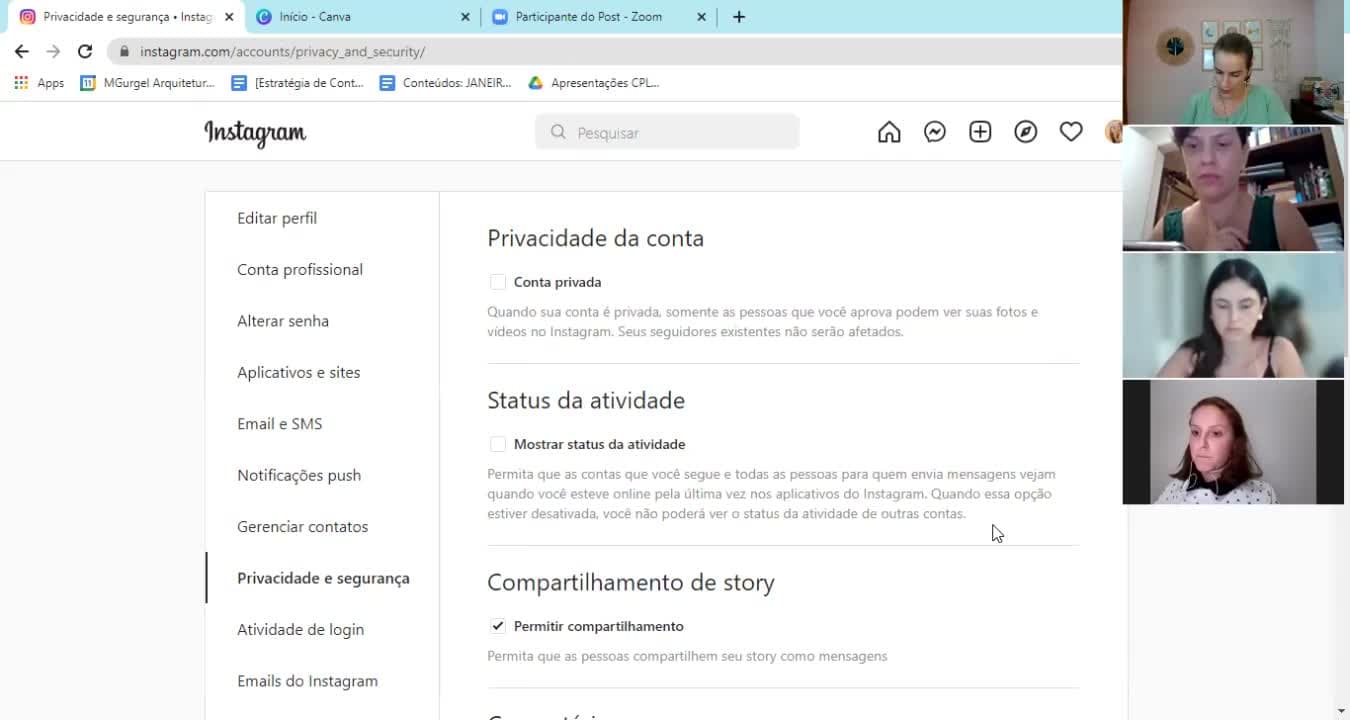This screenshot has height=720, width=1350.
Task: Close the Participante do Post Zoom tab
Action: coord(701,16)
